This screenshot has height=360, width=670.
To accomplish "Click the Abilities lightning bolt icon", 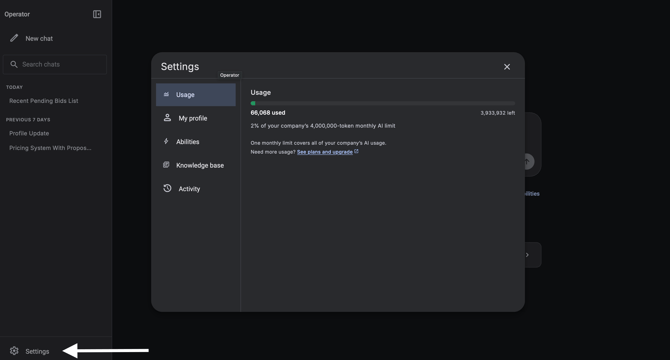I will pos(166,141).
